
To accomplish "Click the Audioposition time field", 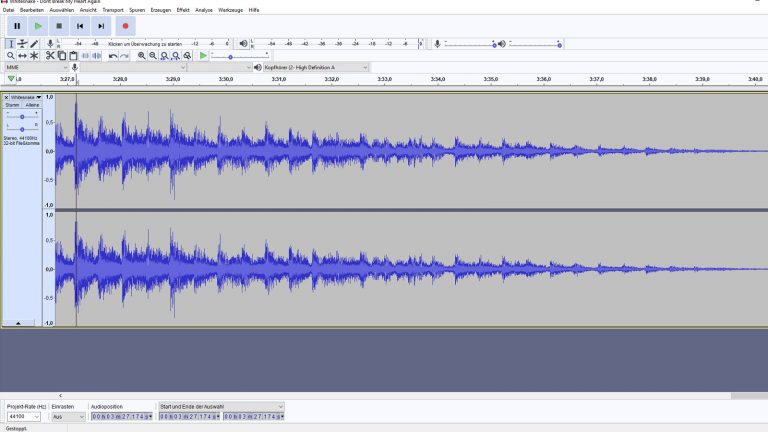I will pos(122,416).
